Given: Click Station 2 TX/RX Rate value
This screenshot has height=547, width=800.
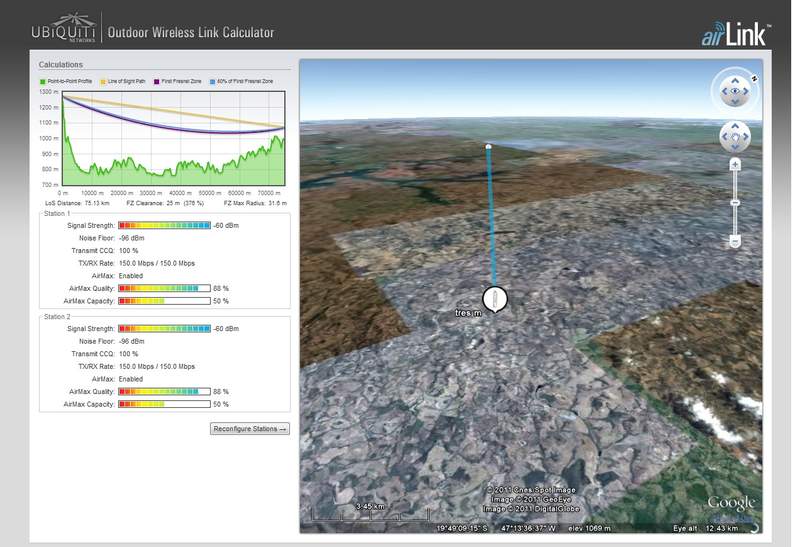Looking at the screenshot, I should pos(157,366).
